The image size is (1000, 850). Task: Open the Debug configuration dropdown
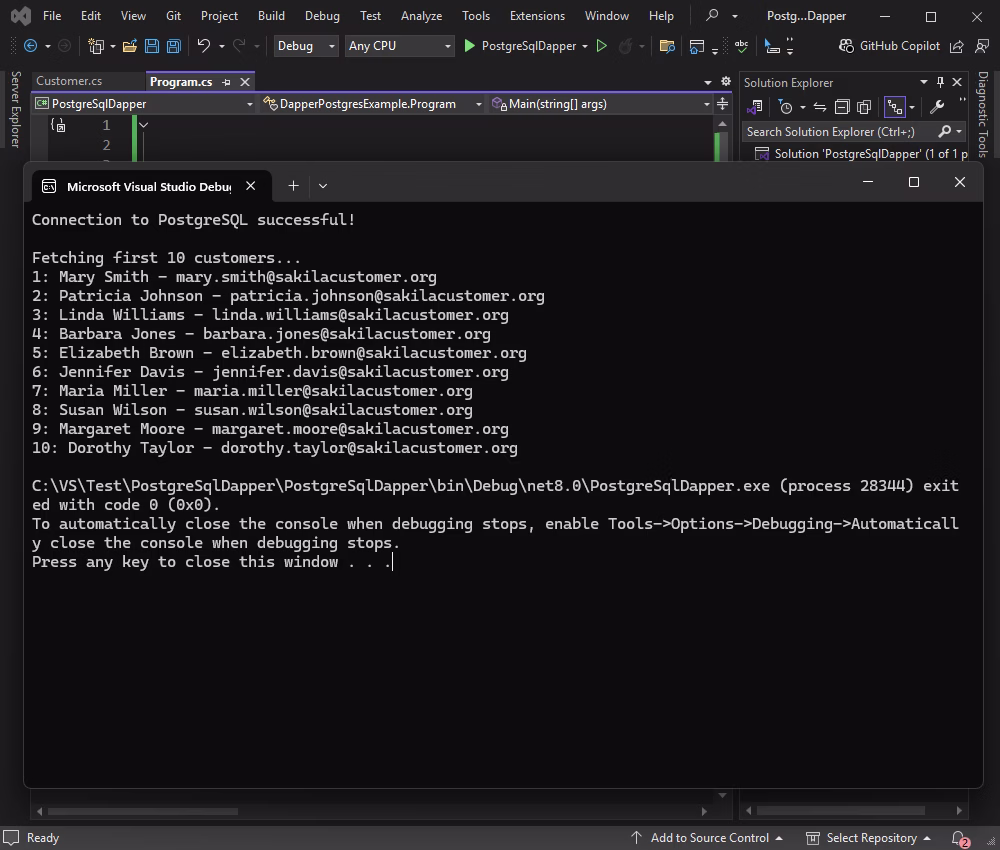tap(306, 46)
